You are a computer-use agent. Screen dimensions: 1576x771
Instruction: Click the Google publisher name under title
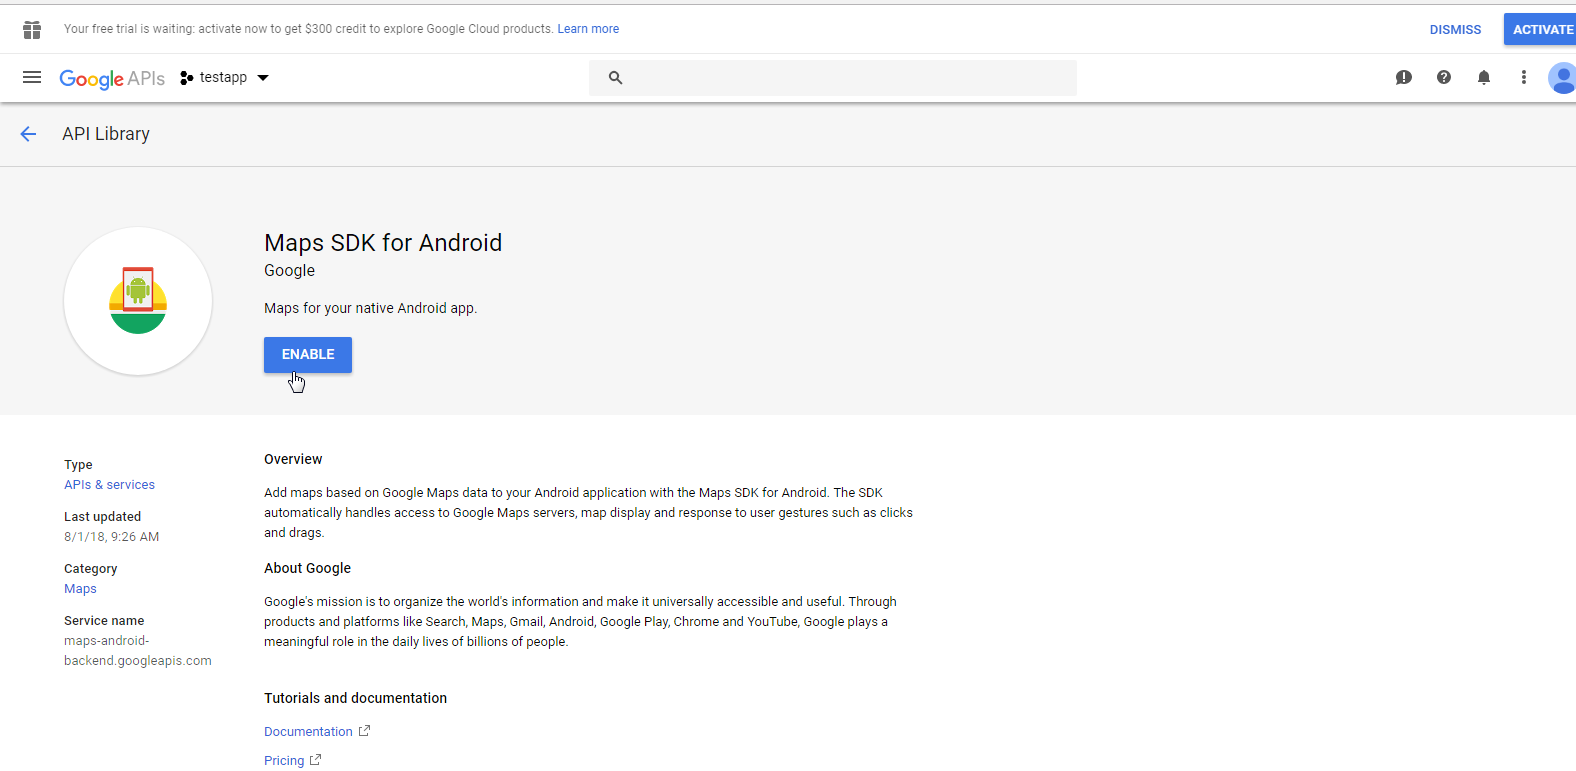(289, 271)
